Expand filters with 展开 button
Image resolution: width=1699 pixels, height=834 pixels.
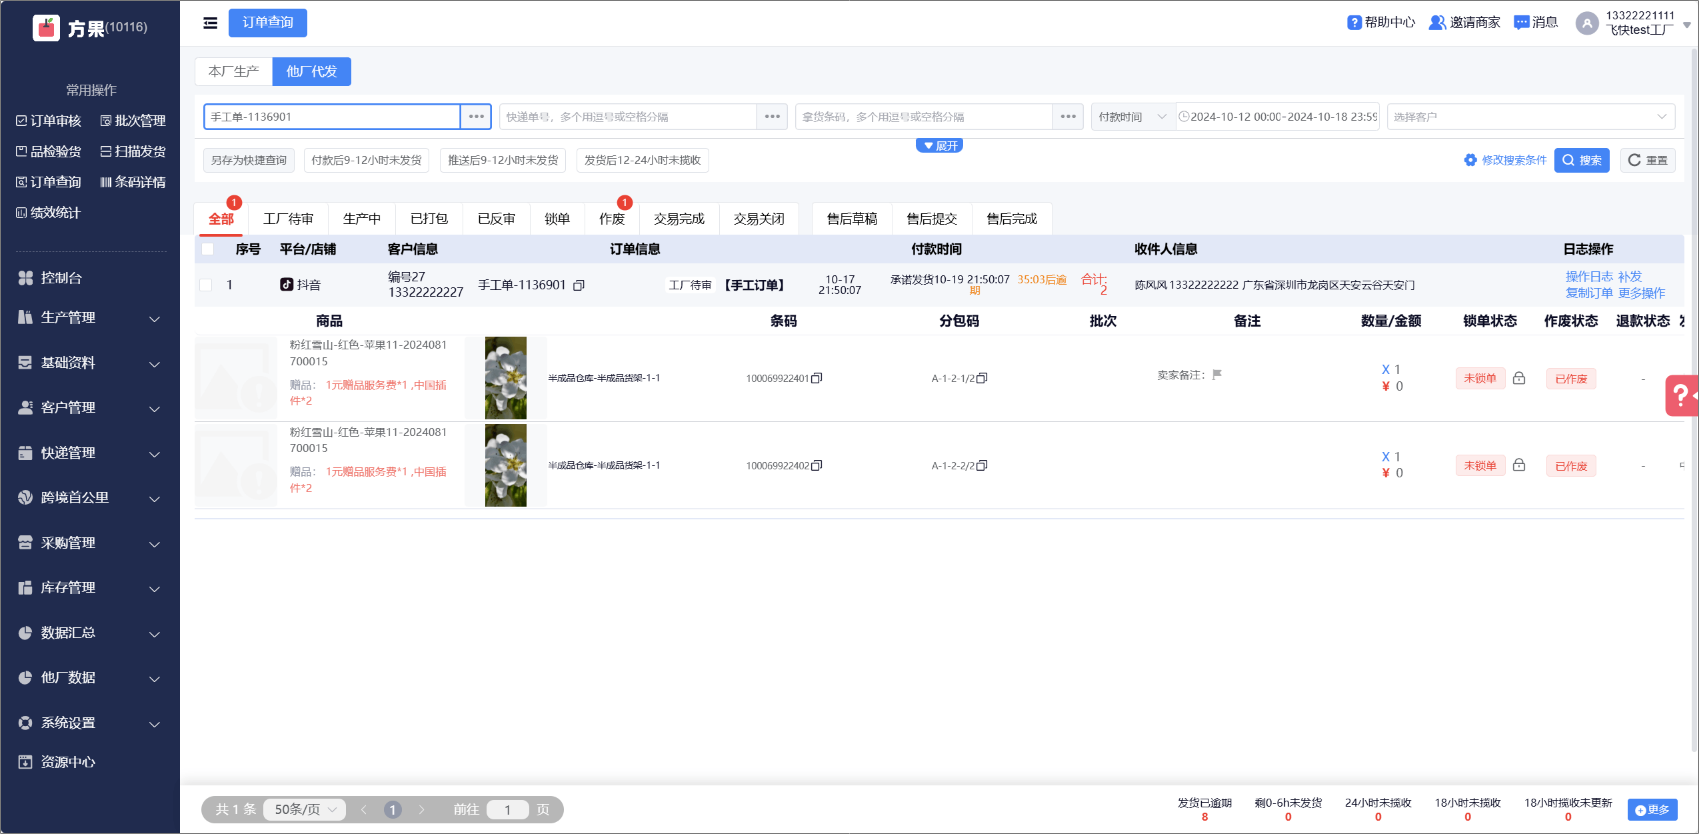click(939, 146)
